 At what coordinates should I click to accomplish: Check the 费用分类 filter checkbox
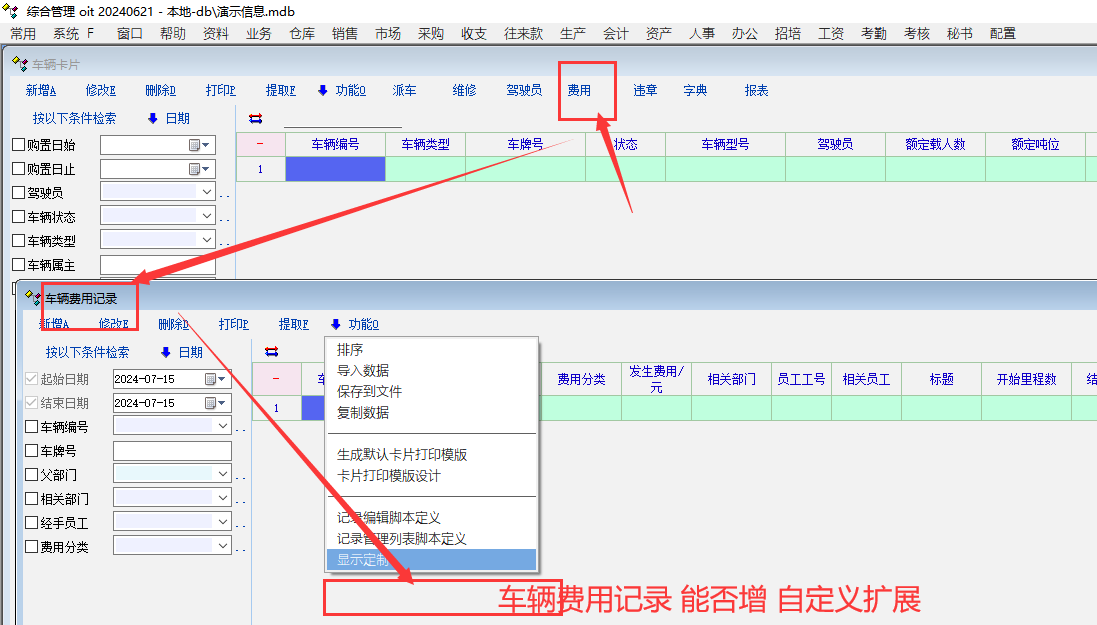point(31,547)
